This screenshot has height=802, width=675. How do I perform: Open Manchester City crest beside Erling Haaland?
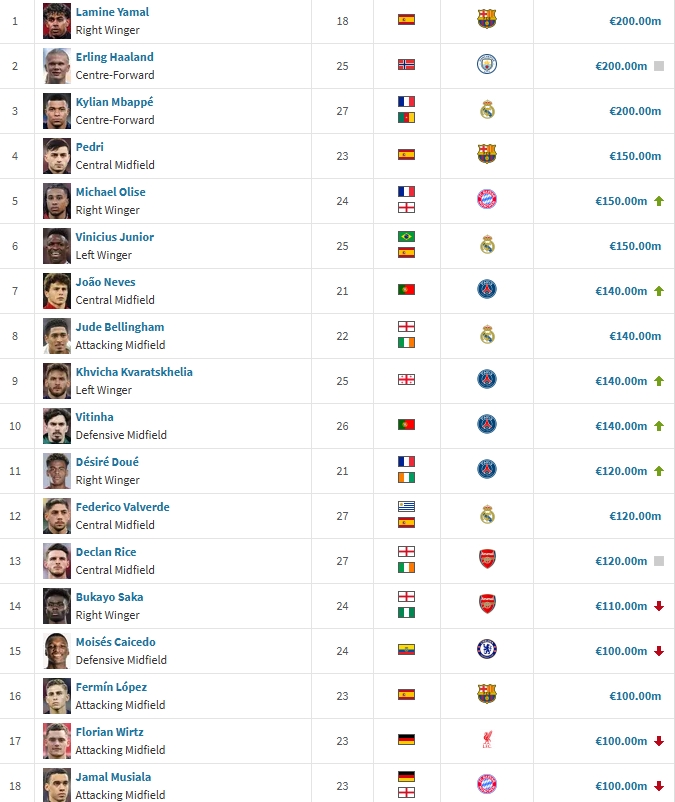pyautogui.click(x=487, y=64)
